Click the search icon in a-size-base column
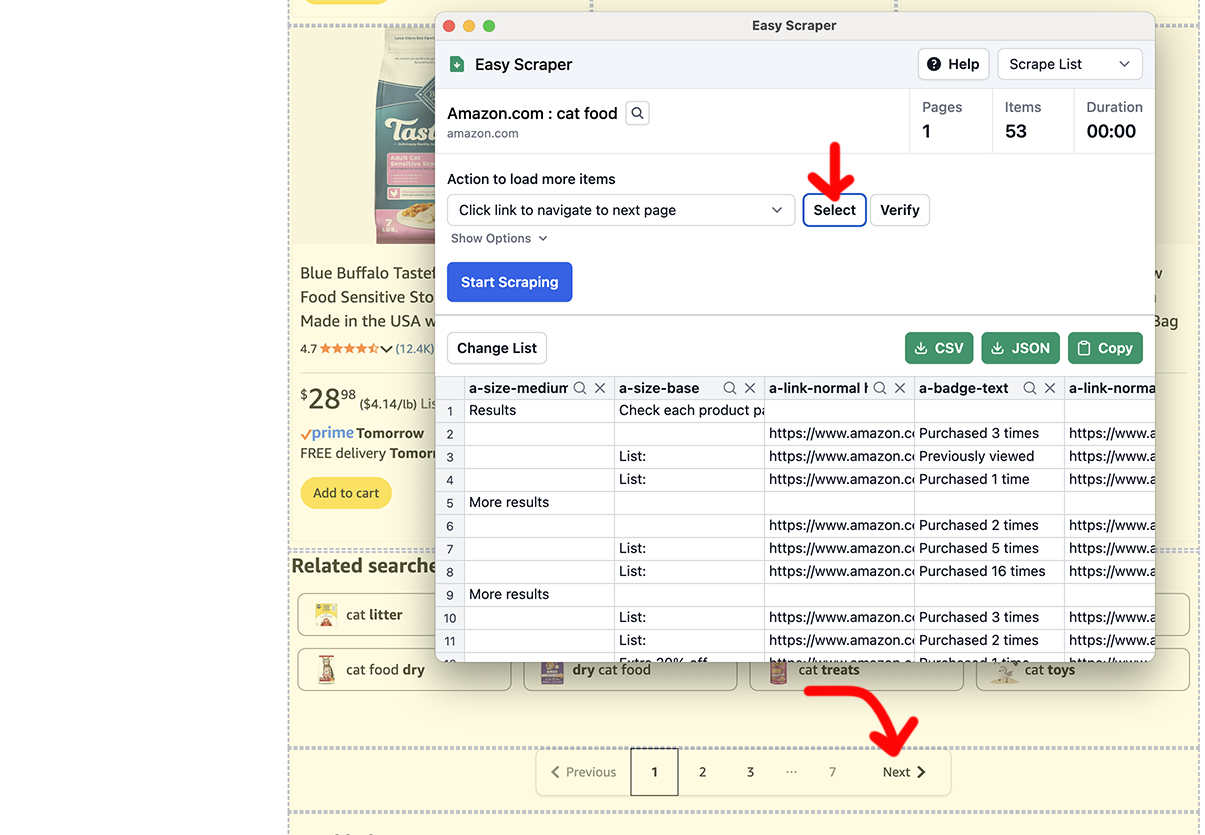Viewport: 1205px width, 835px height. tap(730, 388)
